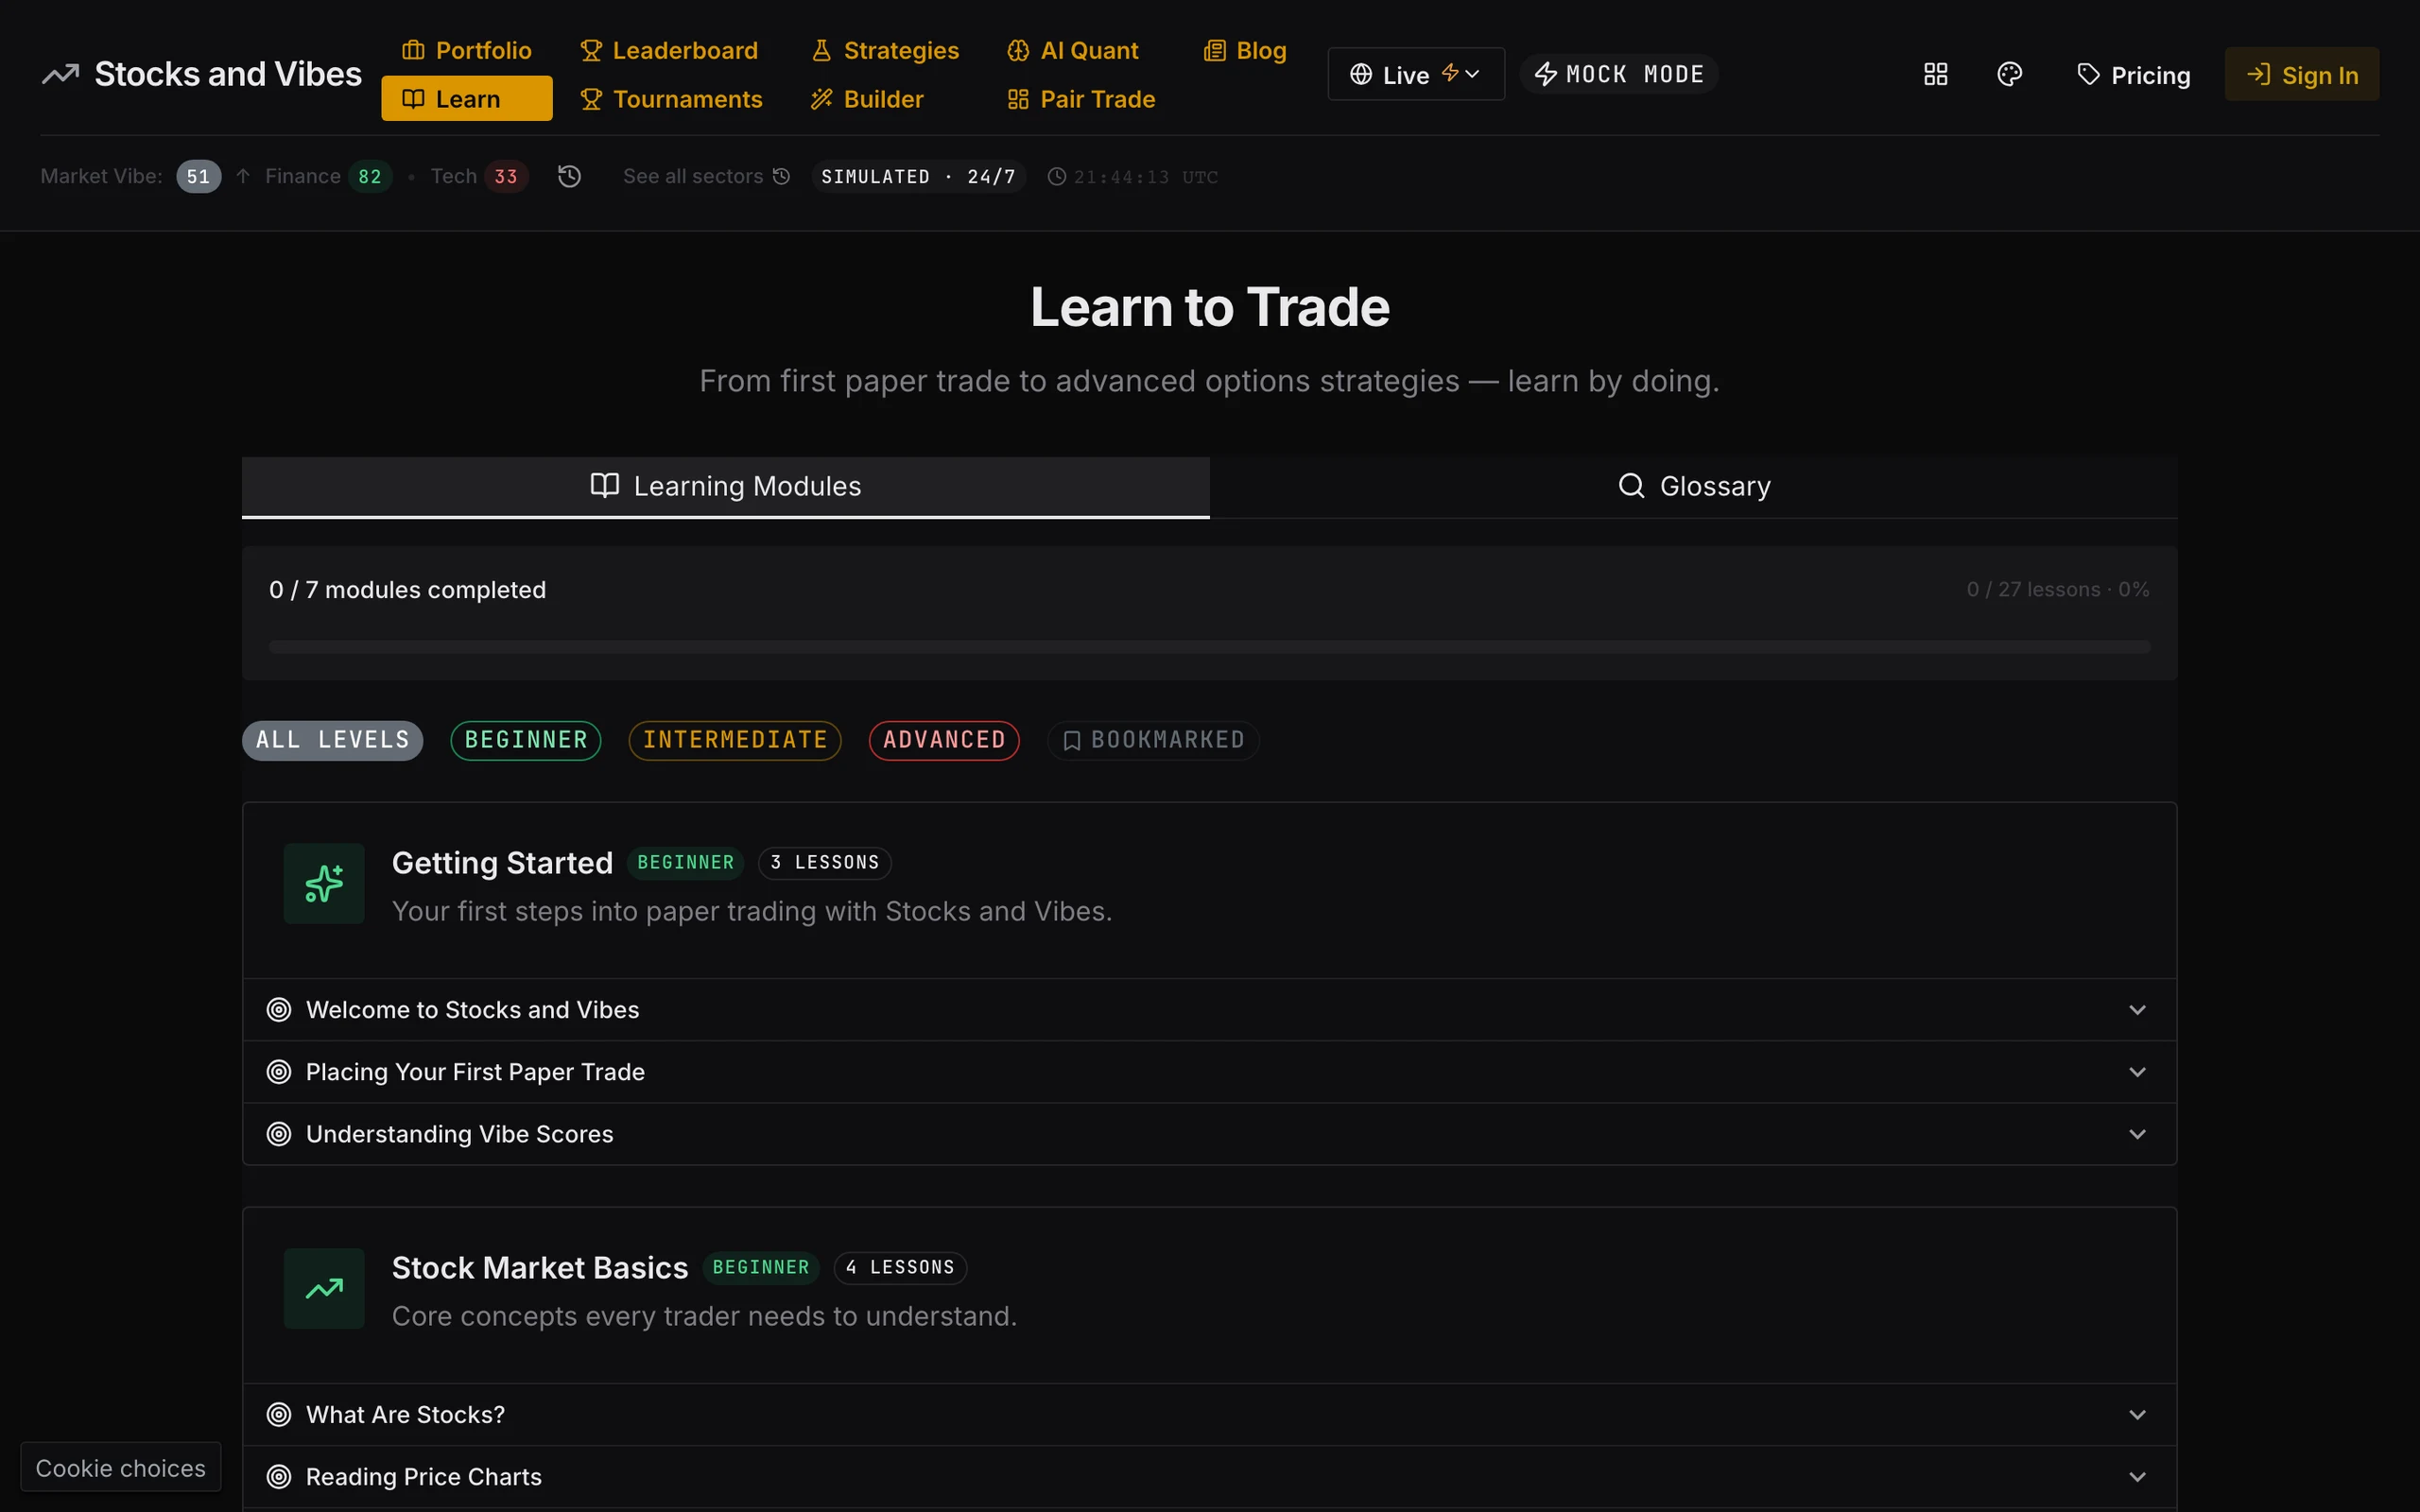Click the up arrow beside Market Vibe score
Viewport: 2420px width, 1512px height.
click(x=243, y=176)
